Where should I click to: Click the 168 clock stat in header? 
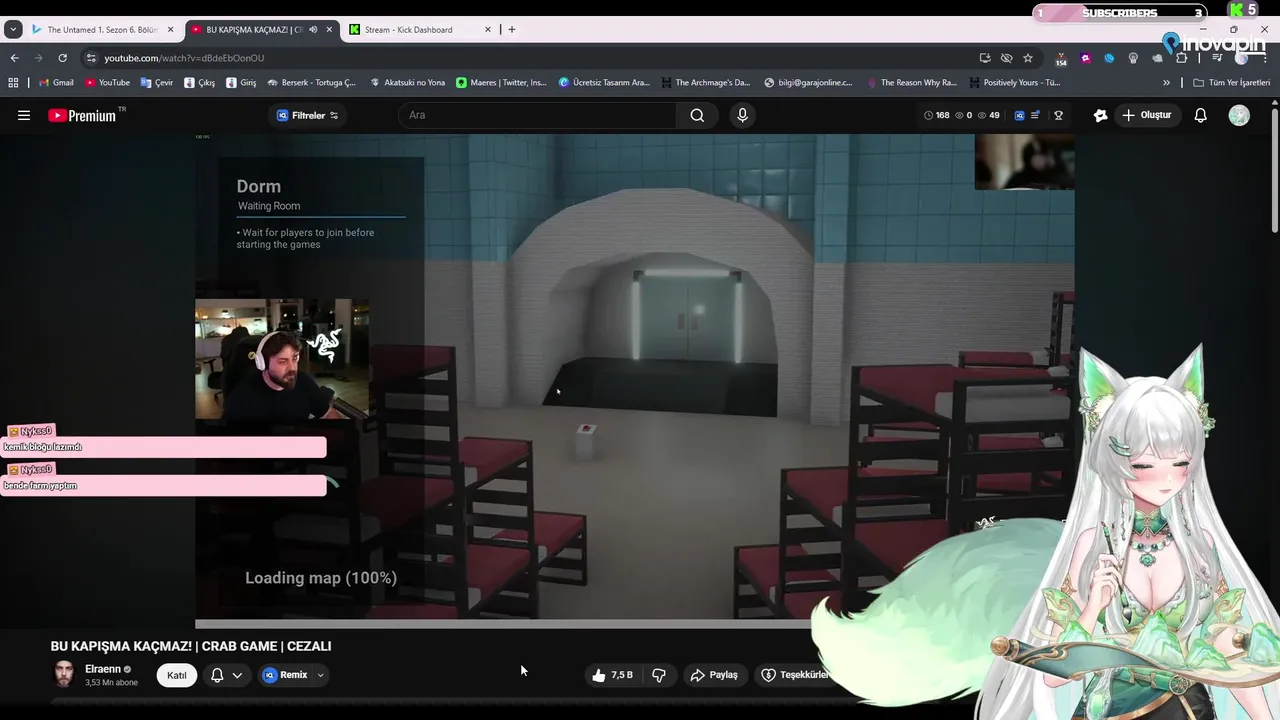pos(937,116)
